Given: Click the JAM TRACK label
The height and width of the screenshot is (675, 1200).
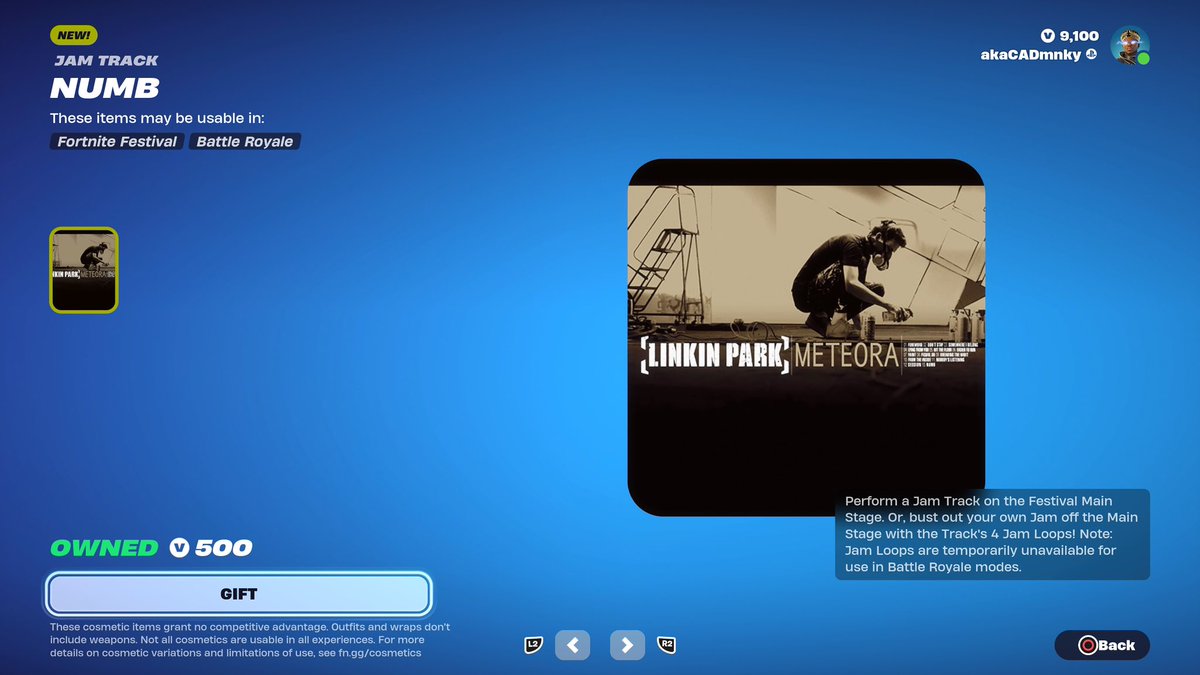Looking at the screenshot, I should pyautogui.click(x=106, y=60).
